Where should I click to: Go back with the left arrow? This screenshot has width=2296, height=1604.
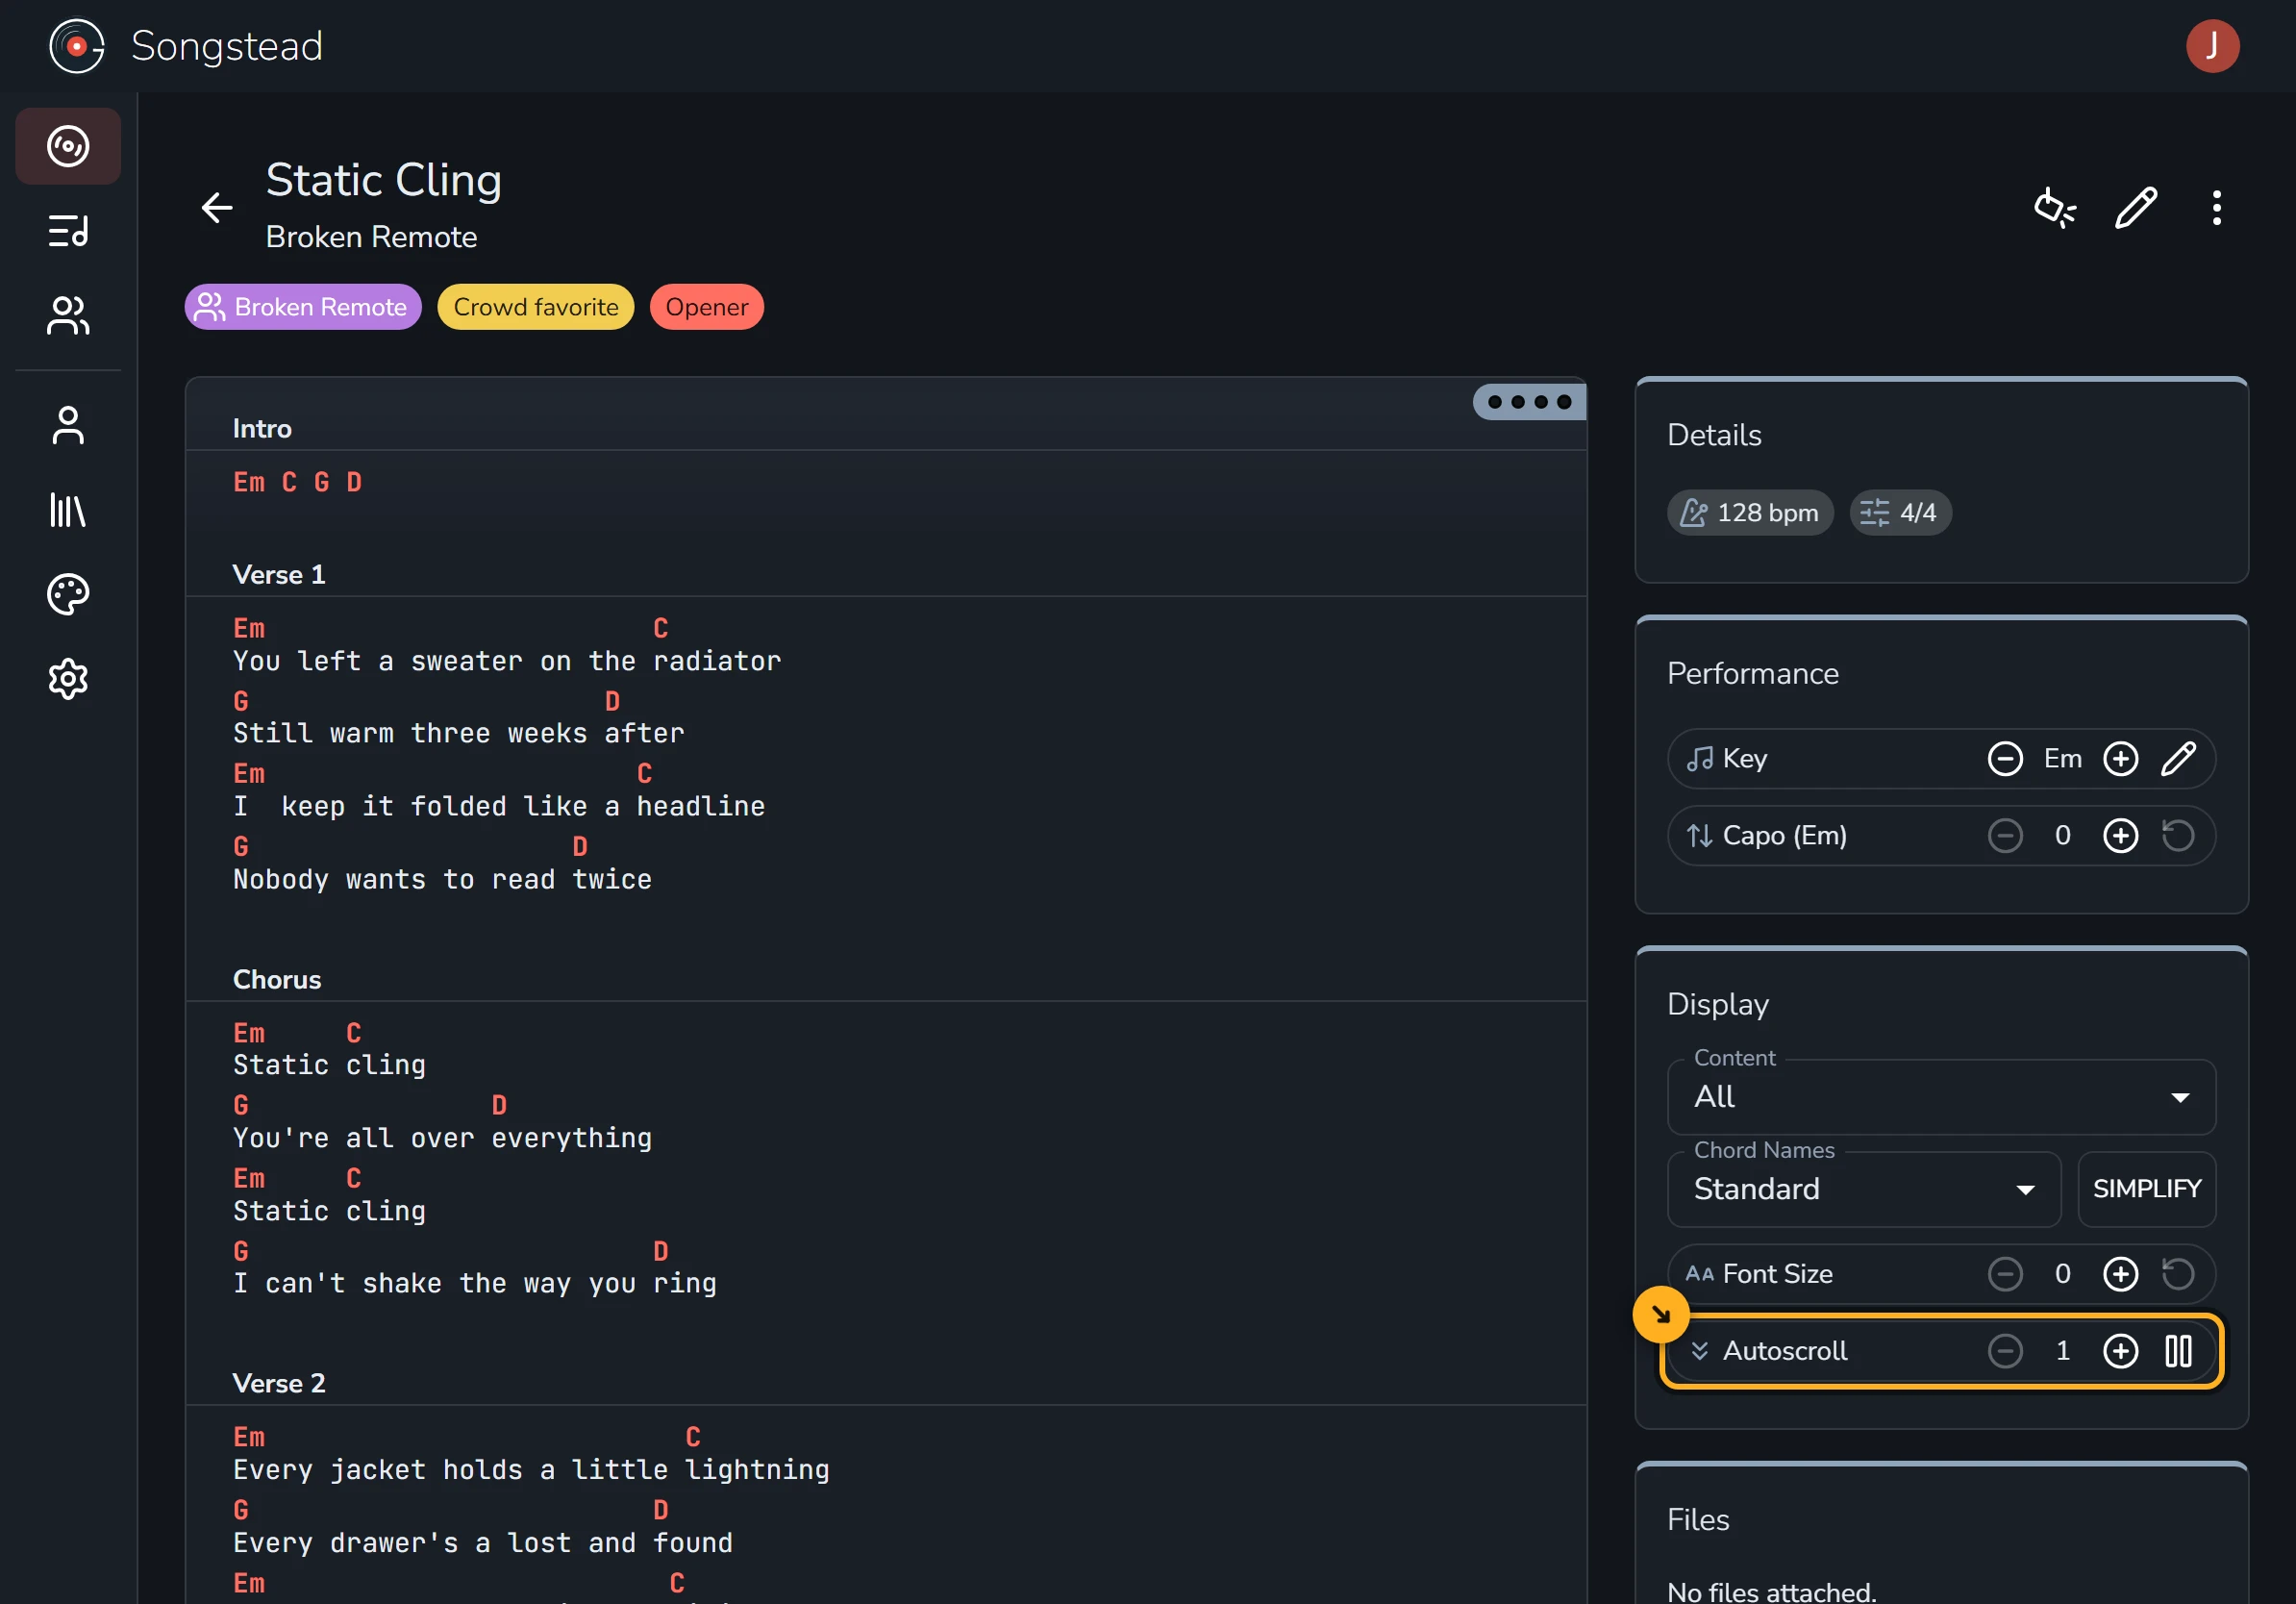click(x=217, y=208)
